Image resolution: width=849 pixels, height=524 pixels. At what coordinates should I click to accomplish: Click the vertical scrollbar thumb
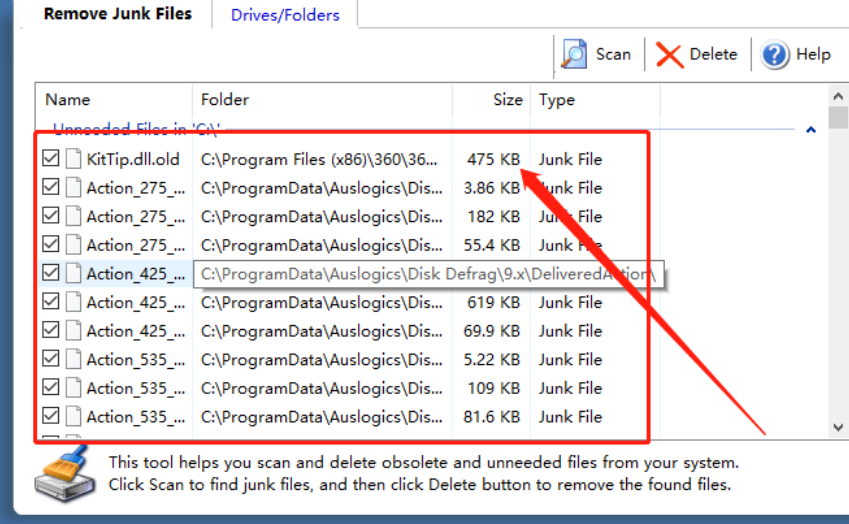tap(838, 117)
